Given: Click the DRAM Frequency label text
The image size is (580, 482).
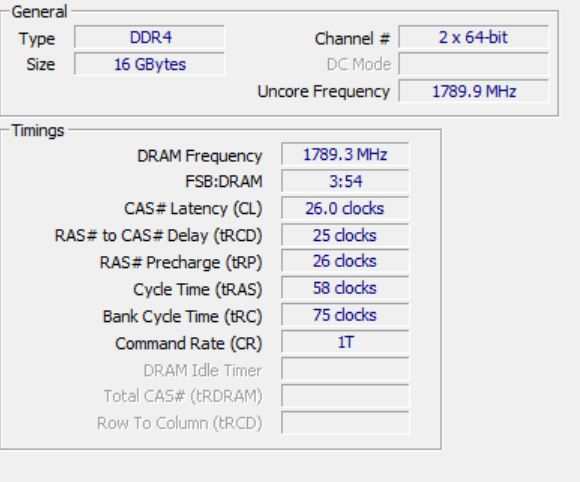Looking at the screenshot, I should [200, 156].
